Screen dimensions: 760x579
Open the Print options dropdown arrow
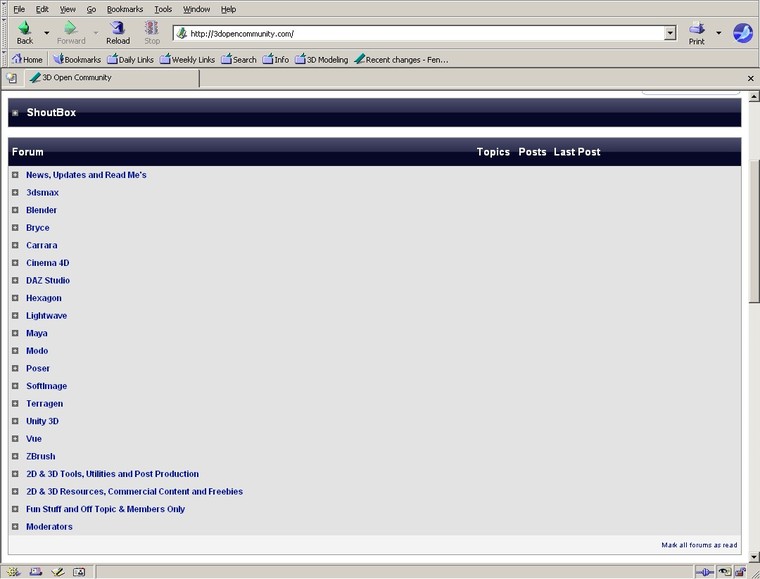tap(718, 33)
